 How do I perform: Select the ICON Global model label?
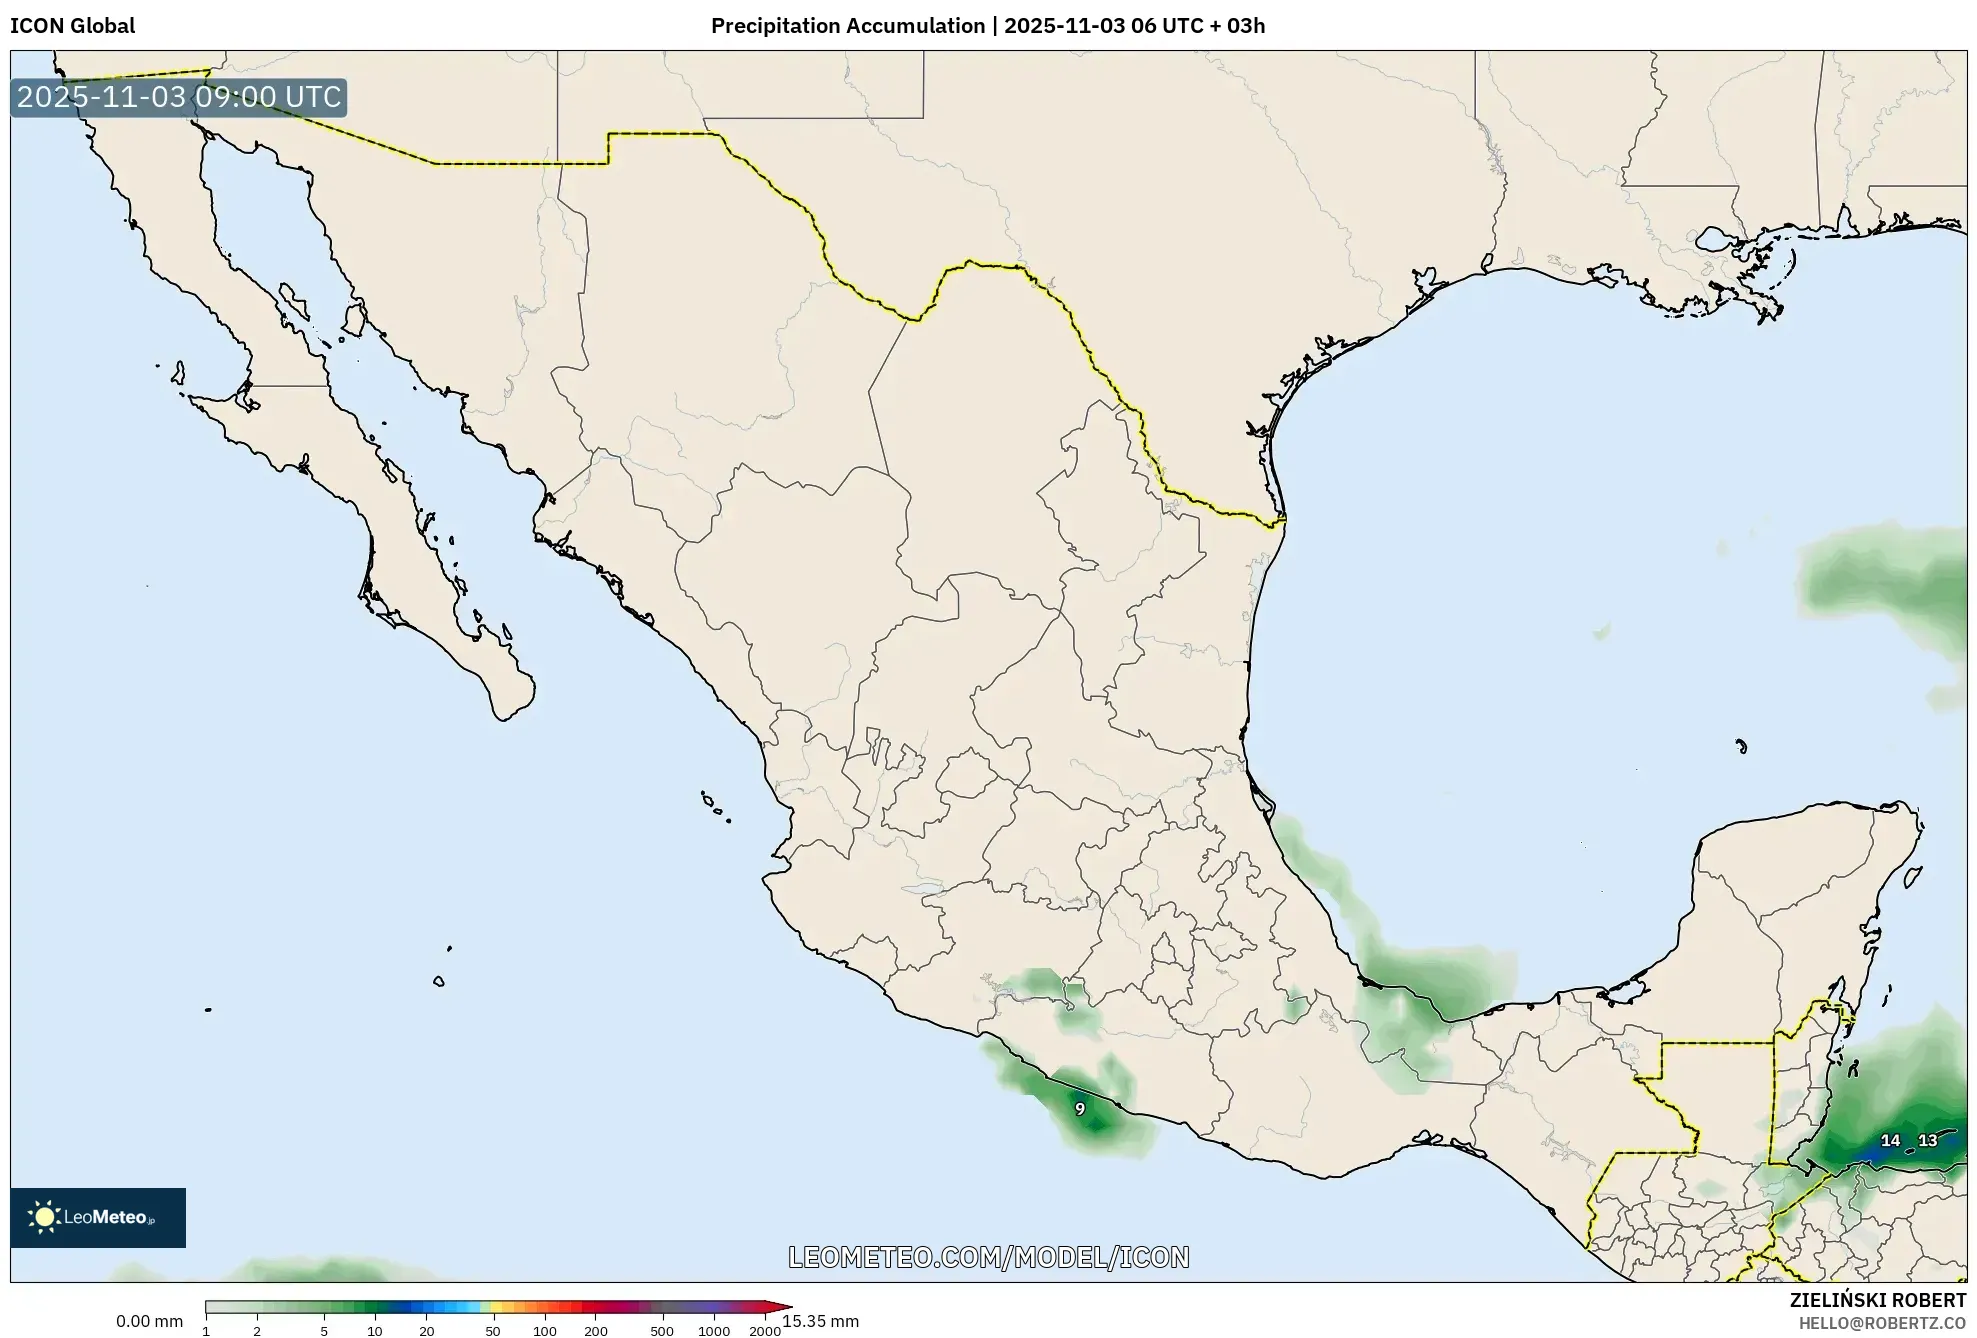click(x=72, y=27)
